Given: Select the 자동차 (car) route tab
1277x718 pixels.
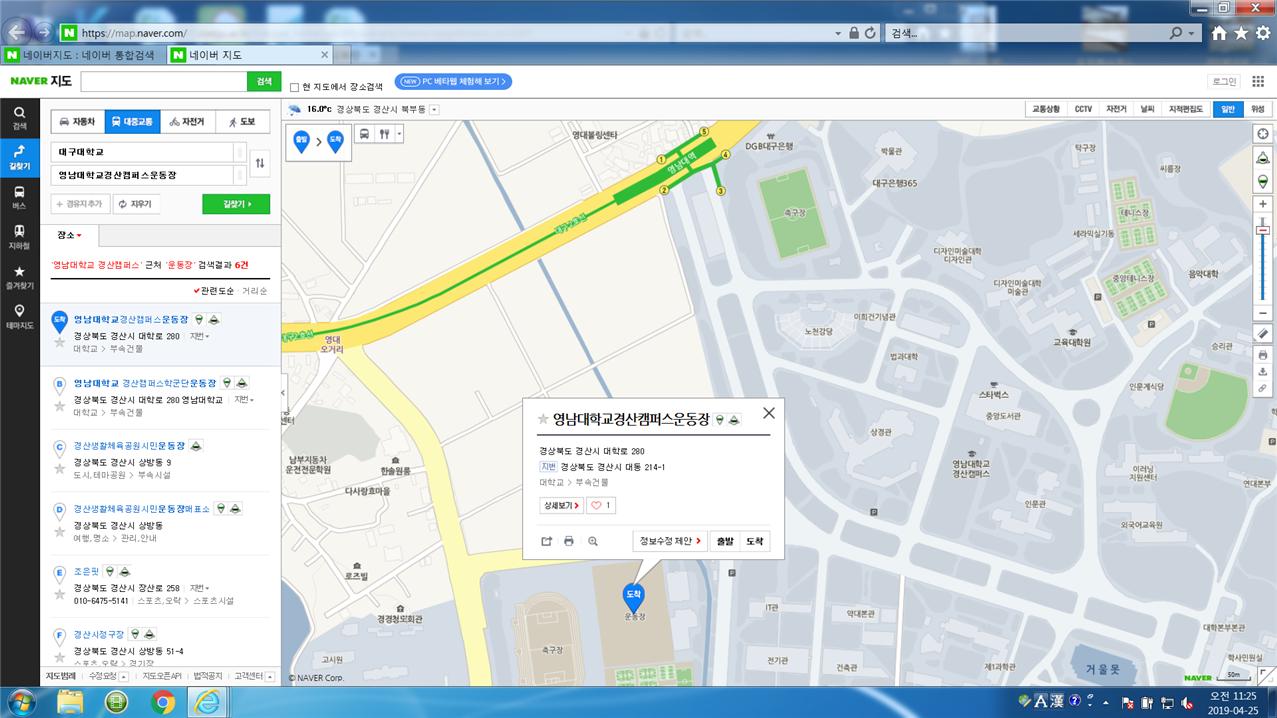Looking at the screenshot, I should coord(78,122).
